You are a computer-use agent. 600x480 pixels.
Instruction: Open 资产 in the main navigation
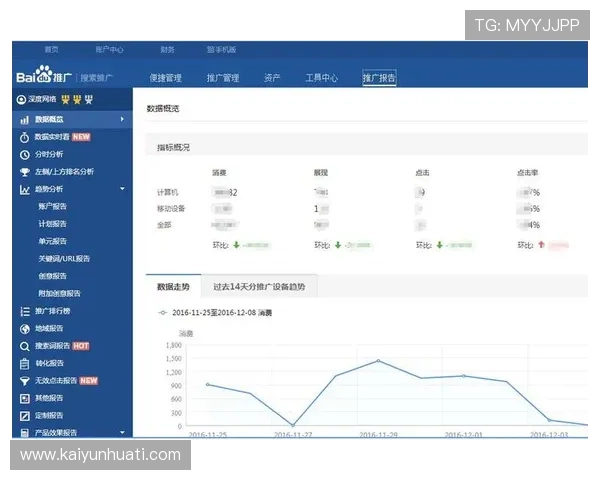click(272, 78)
